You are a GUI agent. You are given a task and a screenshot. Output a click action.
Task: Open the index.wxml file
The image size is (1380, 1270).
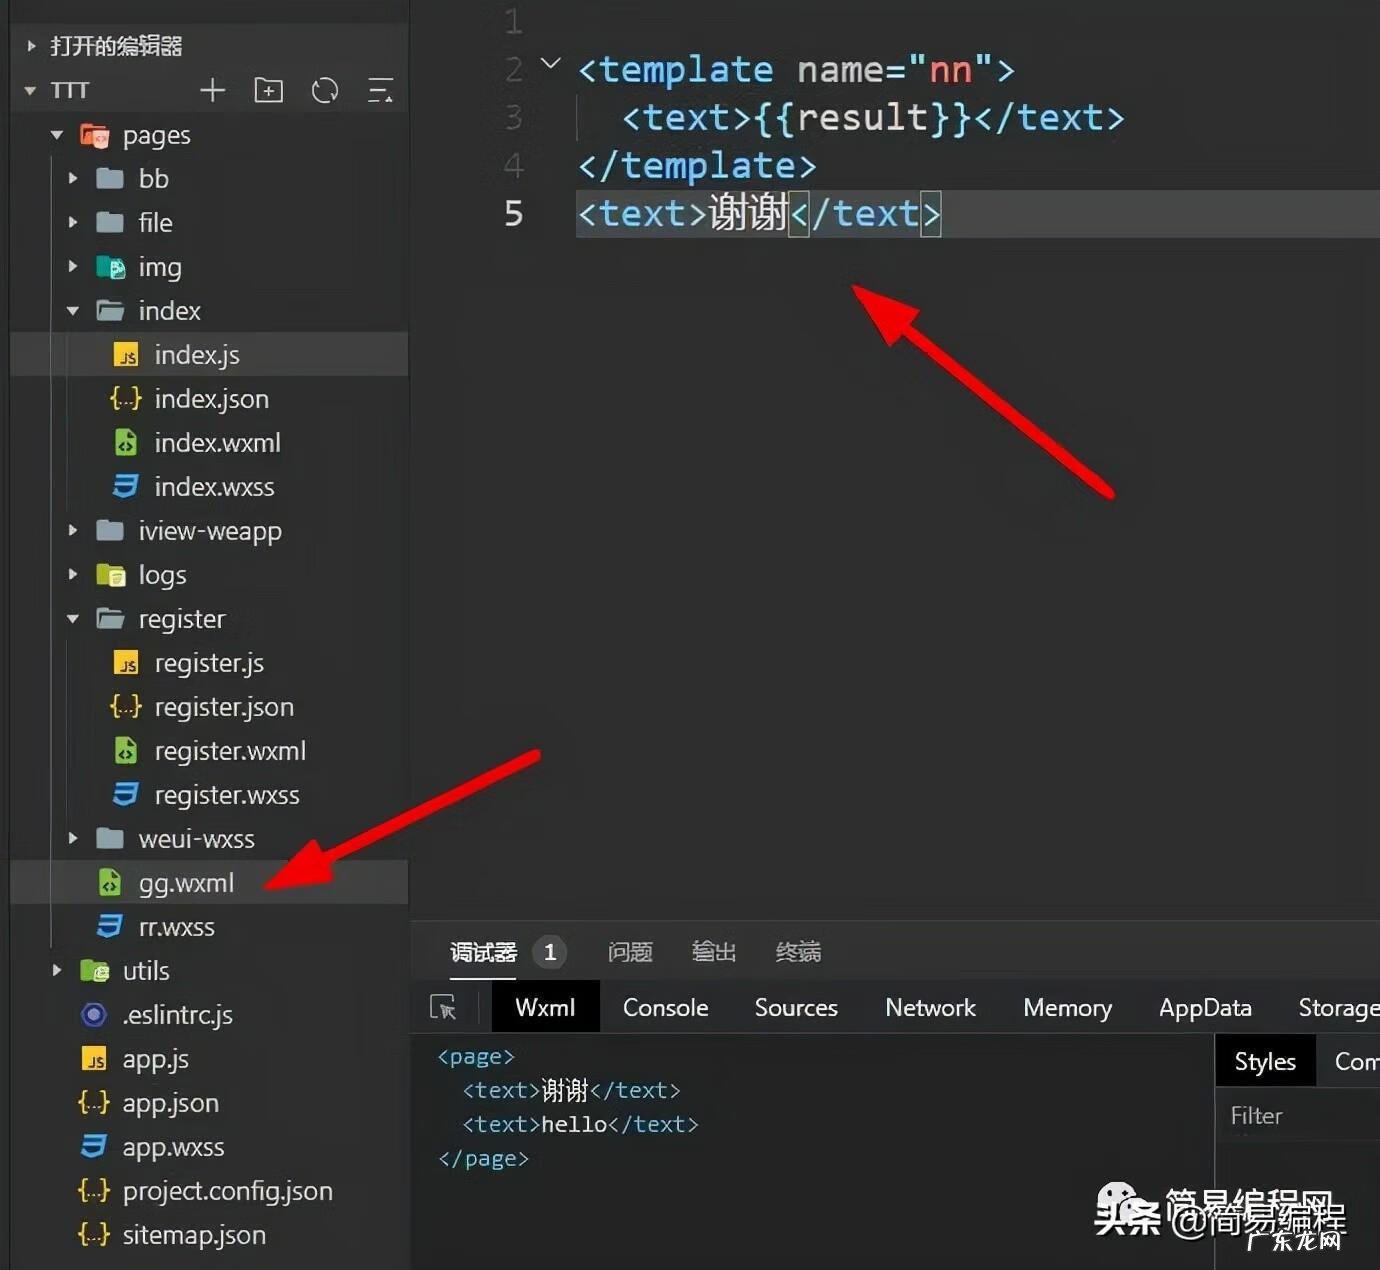coord(216,443)
